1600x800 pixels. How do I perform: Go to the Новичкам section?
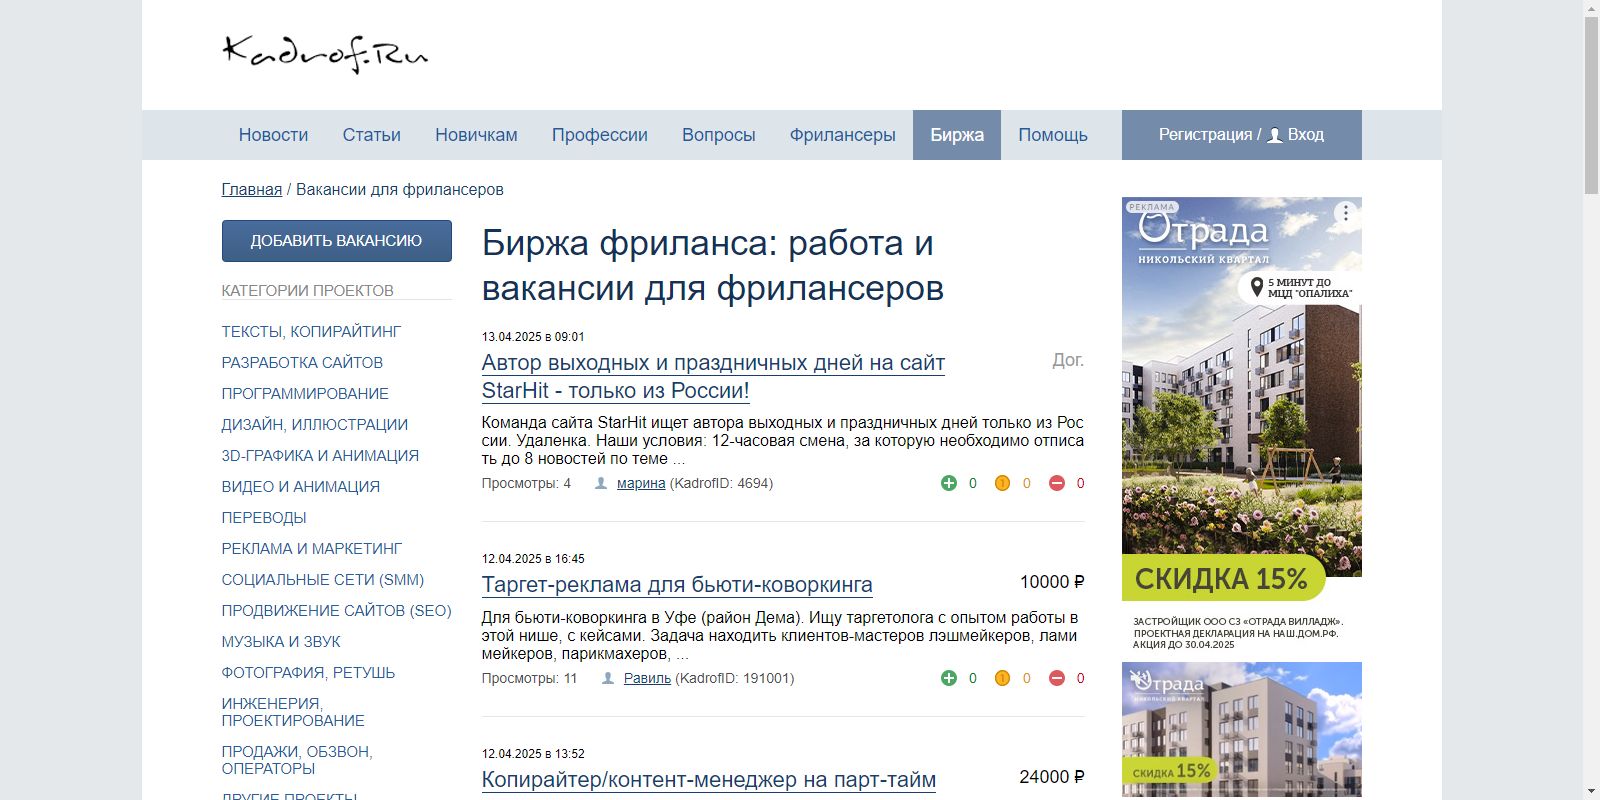(476, 135)
